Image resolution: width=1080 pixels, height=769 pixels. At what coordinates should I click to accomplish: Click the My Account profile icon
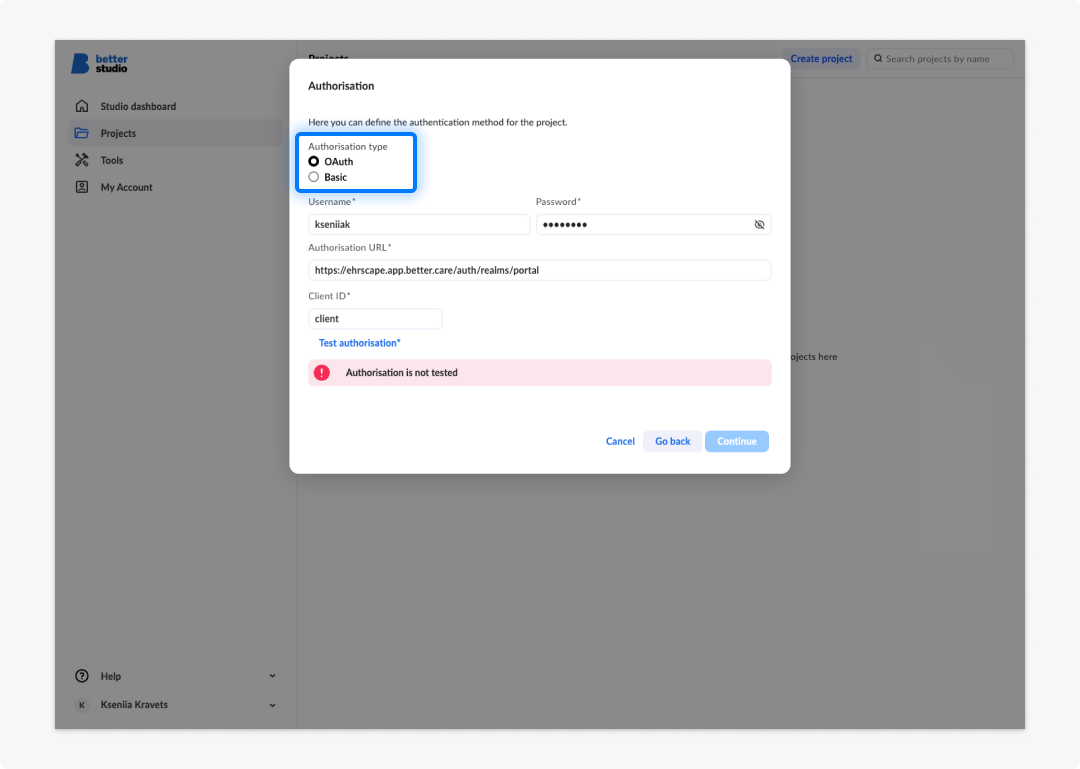(82, 187)
